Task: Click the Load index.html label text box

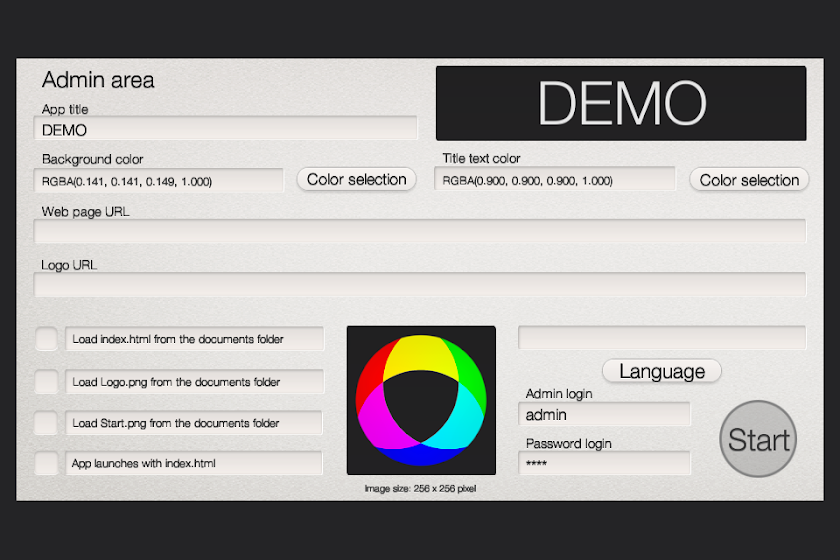Action: click(x=194, y=339)
